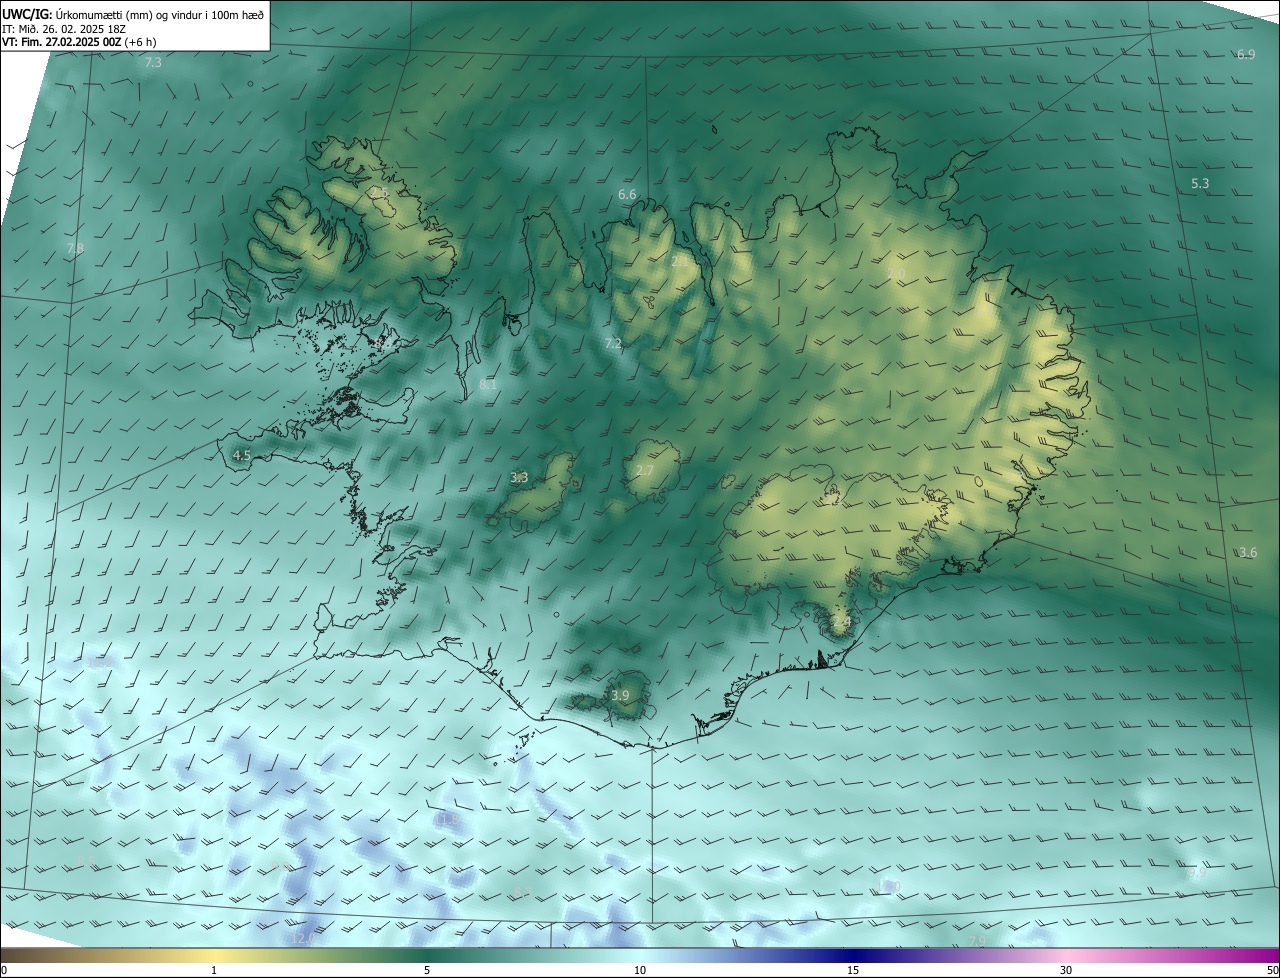The height and width of the screenshot is (978, 1280).
Task: Click the 7.8 map value
Action: [75, 249]
